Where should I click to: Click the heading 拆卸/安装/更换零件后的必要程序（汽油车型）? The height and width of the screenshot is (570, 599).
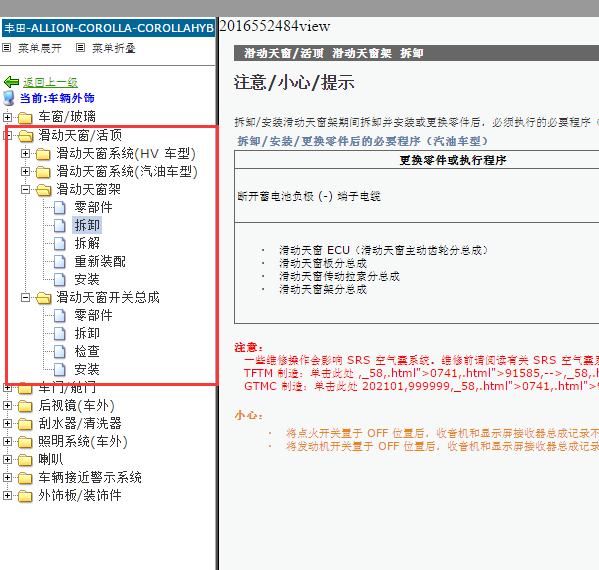[x=363, y=141]
